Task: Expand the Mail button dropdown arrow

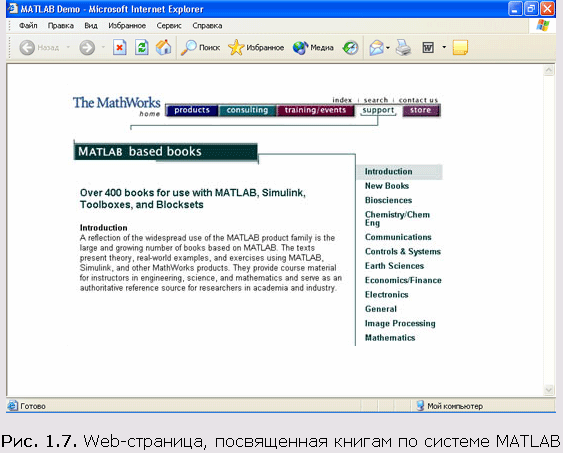Action: click(x=388, y=47)
